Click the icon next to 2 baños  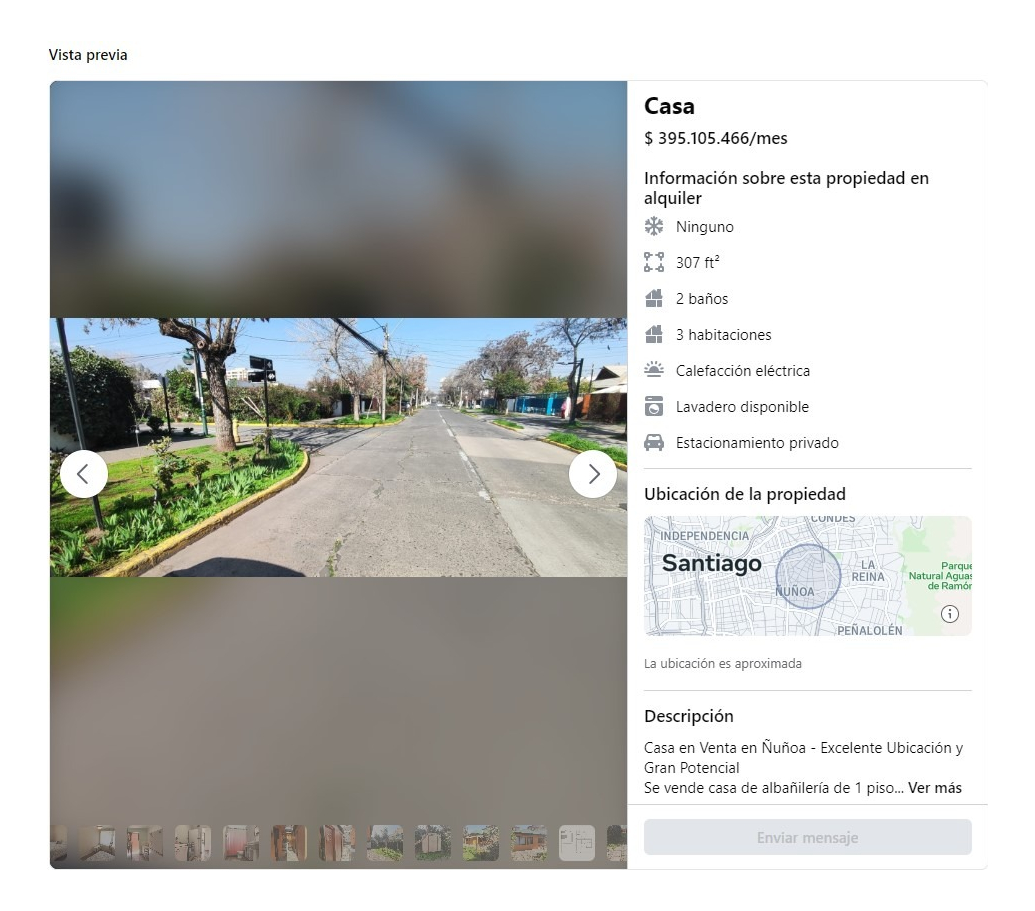click(654, 298)
